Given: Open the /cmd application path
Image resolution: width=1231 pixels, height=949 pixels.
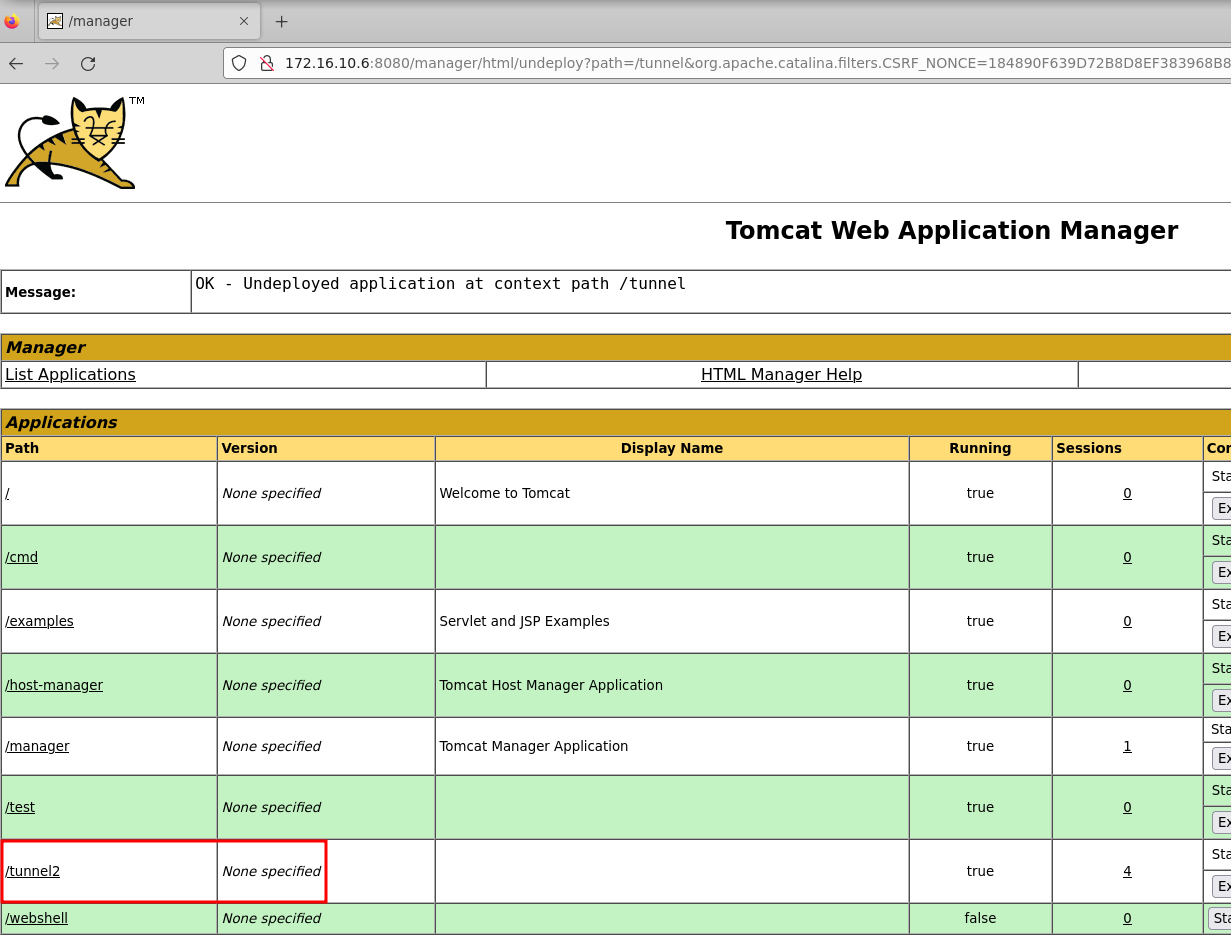Looking at the screenshot, I should pos(22,557).
